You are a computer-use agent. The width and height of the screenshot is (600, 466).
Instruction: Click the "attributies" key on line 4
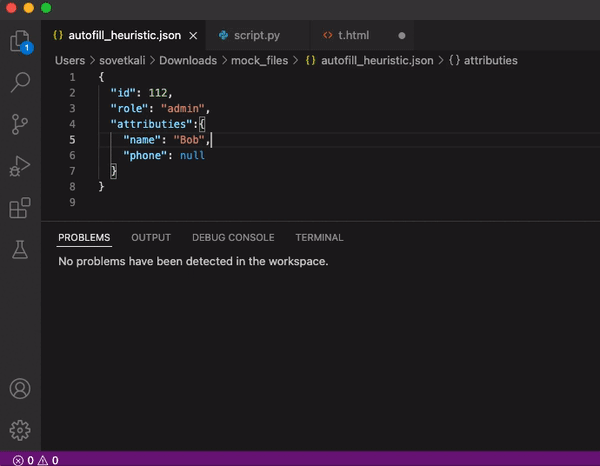151,124
